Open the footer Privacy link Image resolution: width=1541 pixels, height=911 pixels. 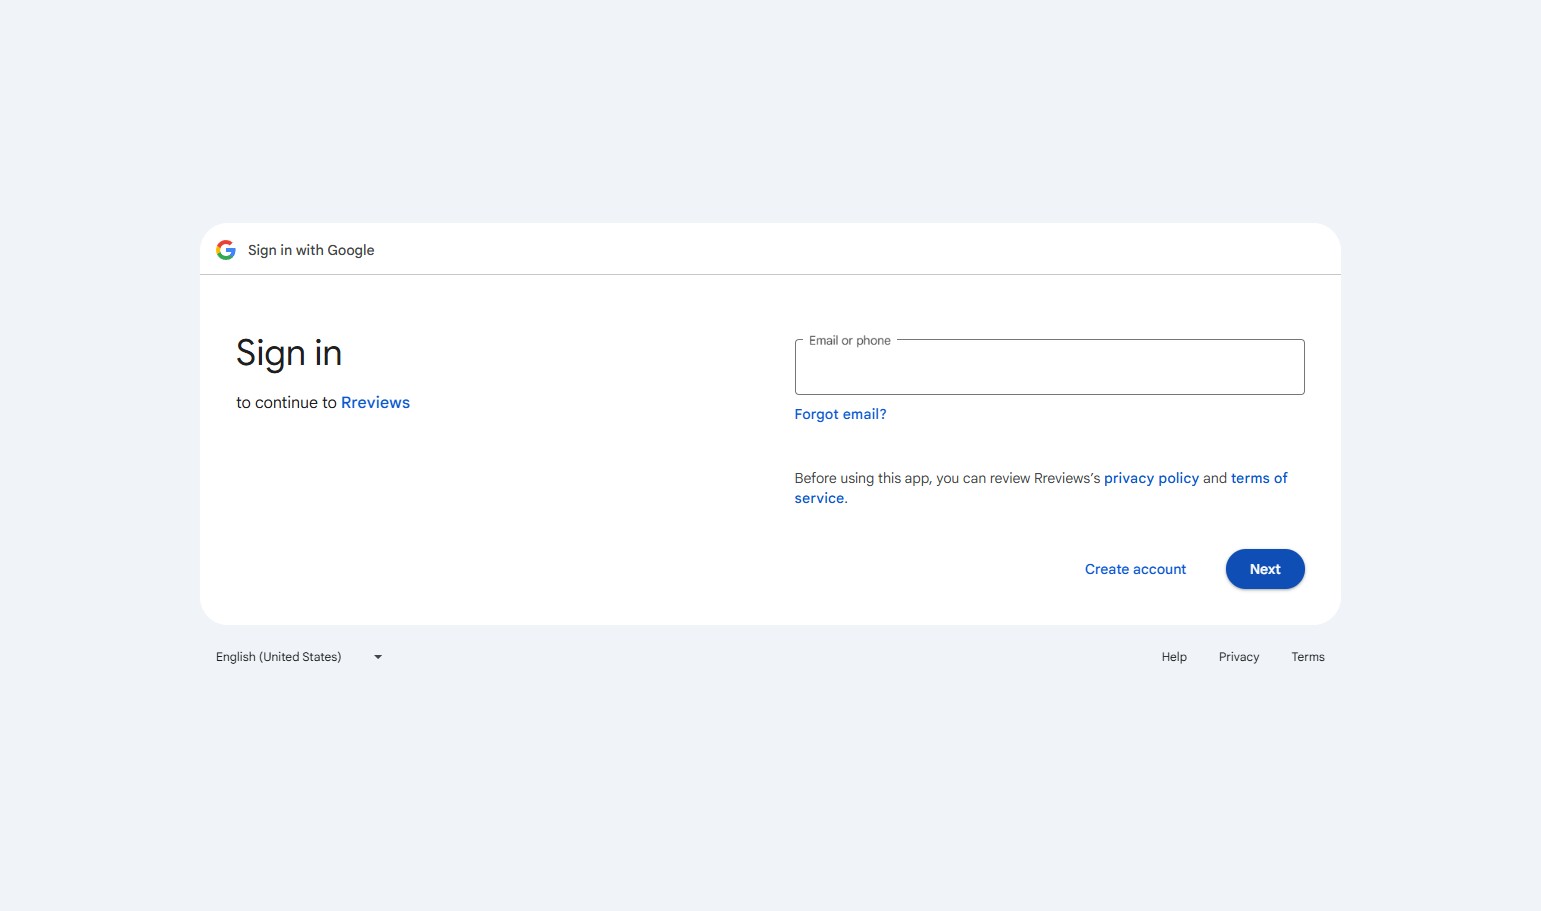[1238, 657]
